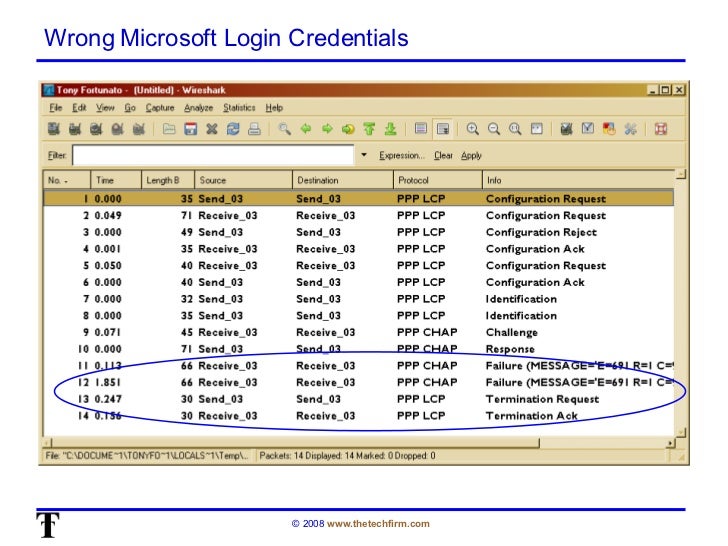Click the vertical scrollbar up arrow
728x546 pixels.
tap(681, 175)
